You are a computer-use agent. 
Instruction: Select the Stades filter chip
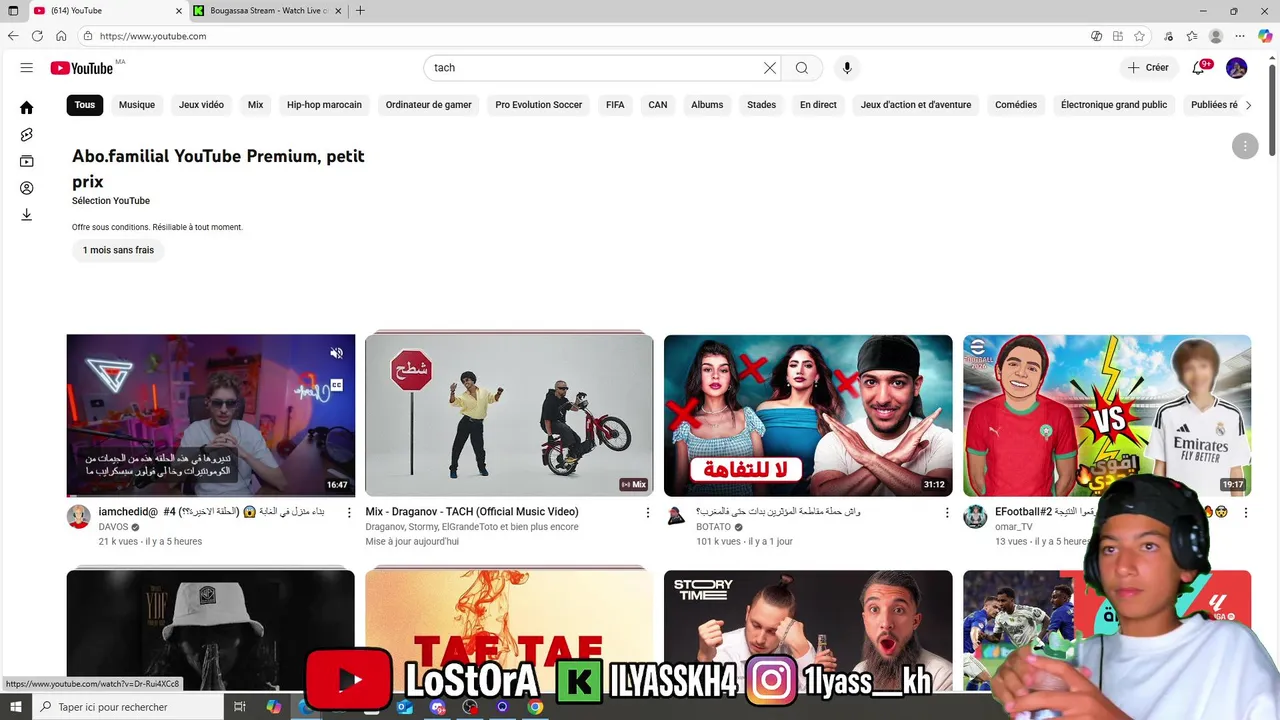[x=761, y=105]
